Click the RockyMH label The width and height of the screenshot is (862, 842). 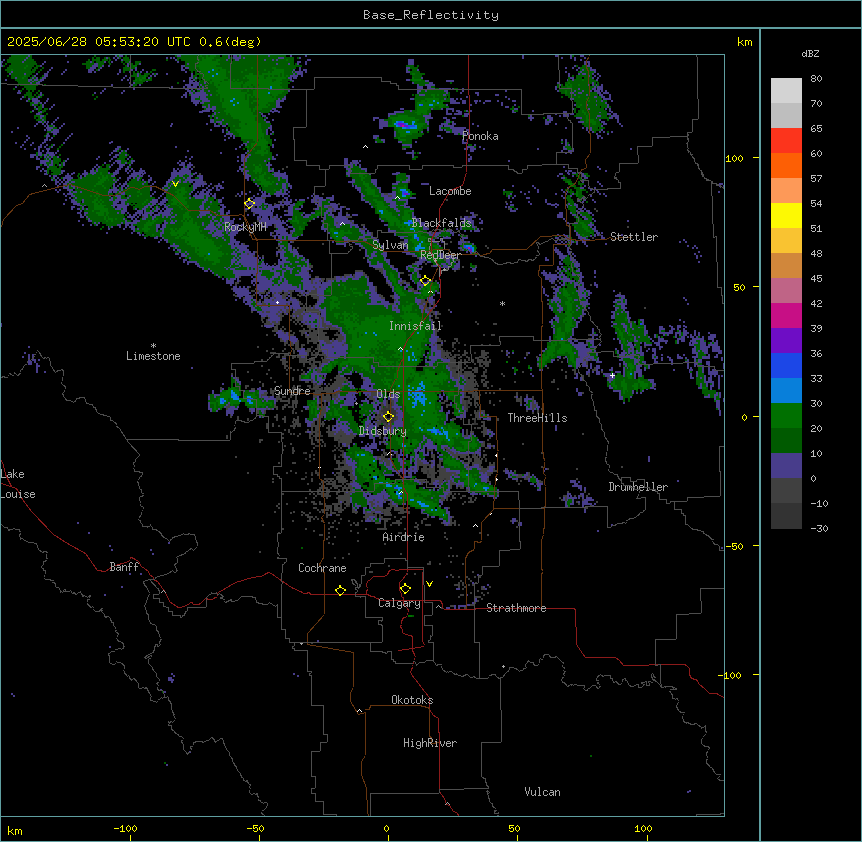245,227
